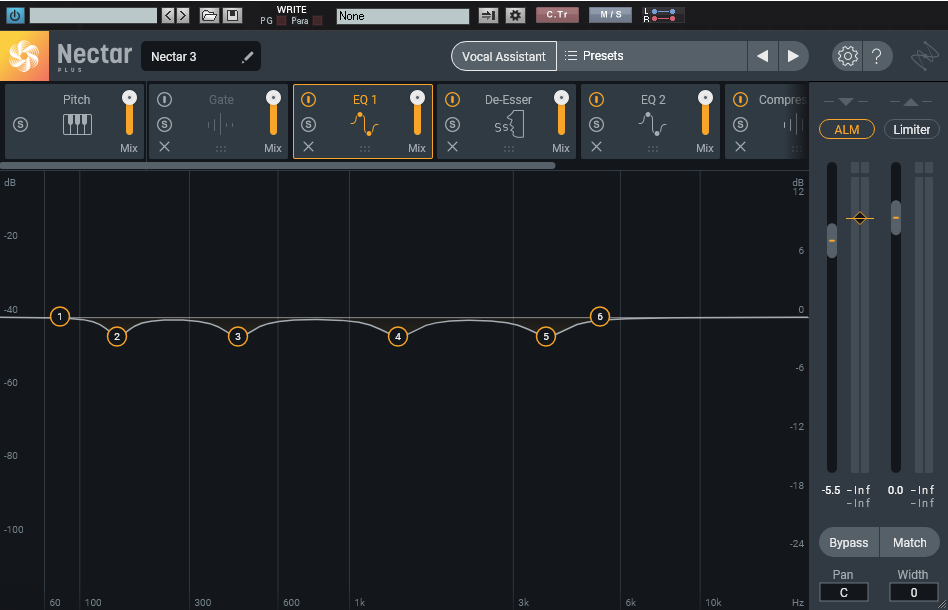Remove the De-Esser module
Image resolution: width=948 pixels, height=610 pixels.
click(452, 147)
